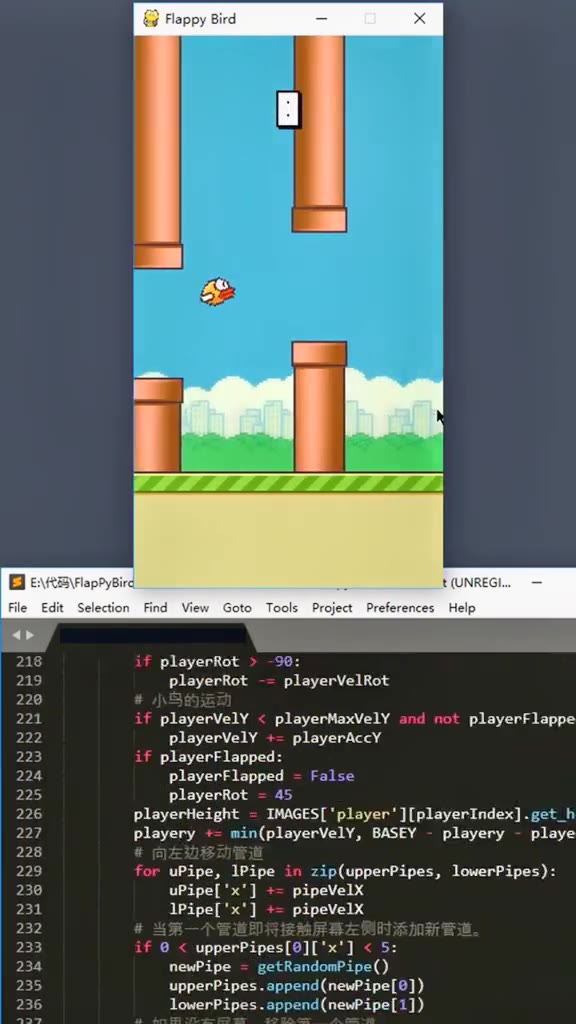Click the left tab navigation arrow
The height and width of the screenshot is (1024, 576).
click(16, 635)
